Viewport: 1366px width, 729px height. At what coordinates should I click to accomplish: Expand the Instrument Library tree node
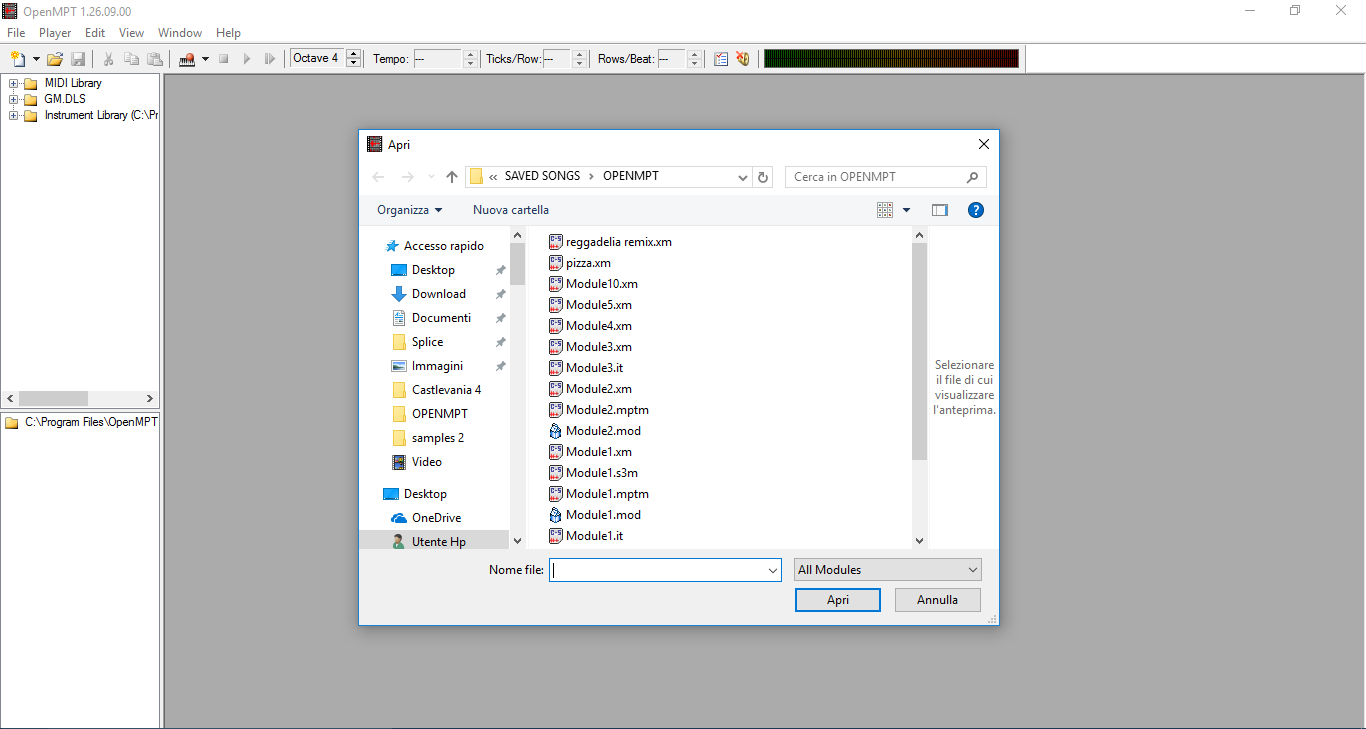click(x=14, y=115)
